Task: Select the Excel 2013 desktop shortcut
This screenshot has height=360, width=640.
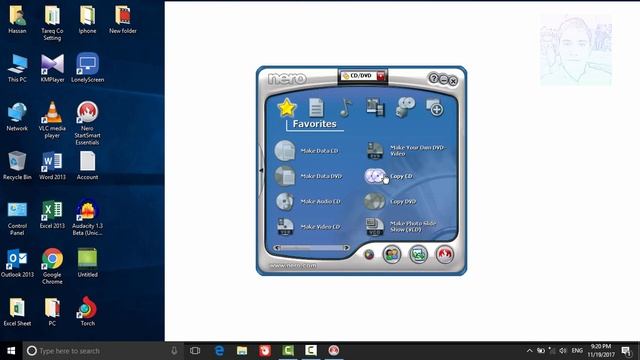Action: (52, 214)
